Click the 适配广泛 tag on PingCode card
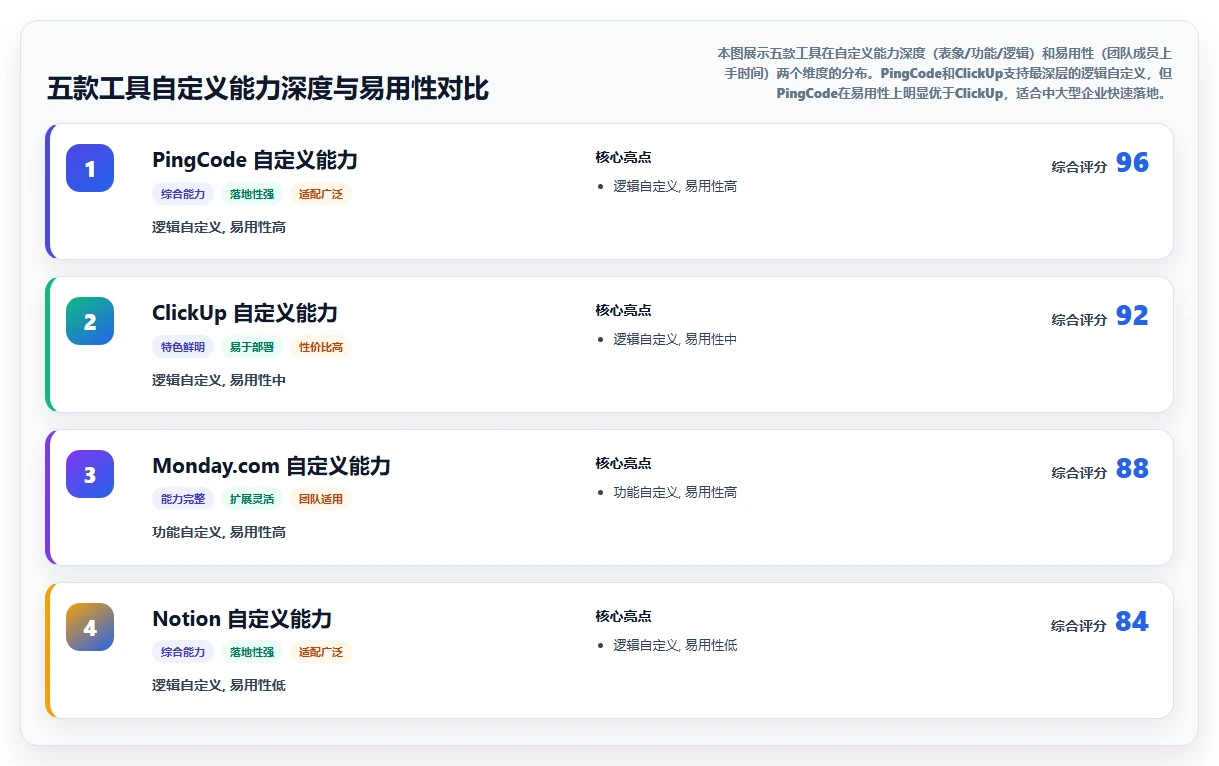The height and width of the screenshot is (766, 1219). coord(321,194)
